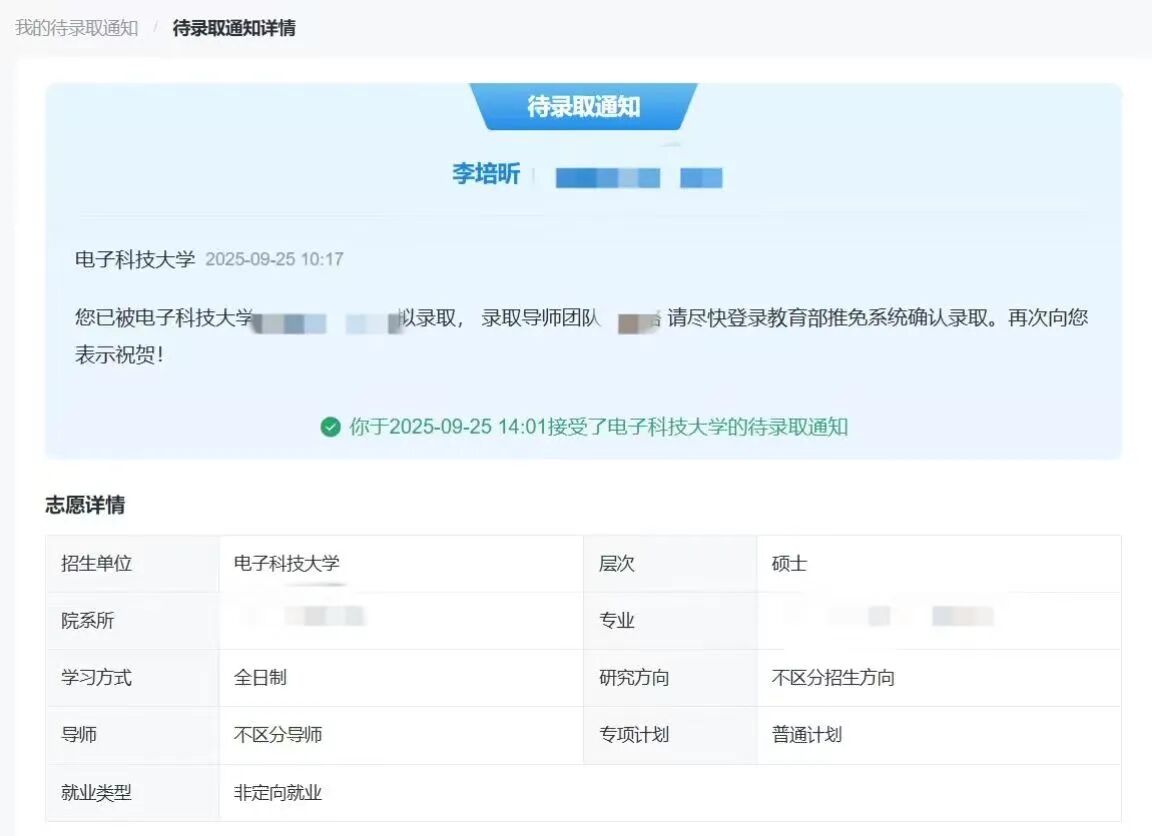Click the 电子科技大学 value in the table
This screenshot has height=836, width=1152.
pos(287,563)
